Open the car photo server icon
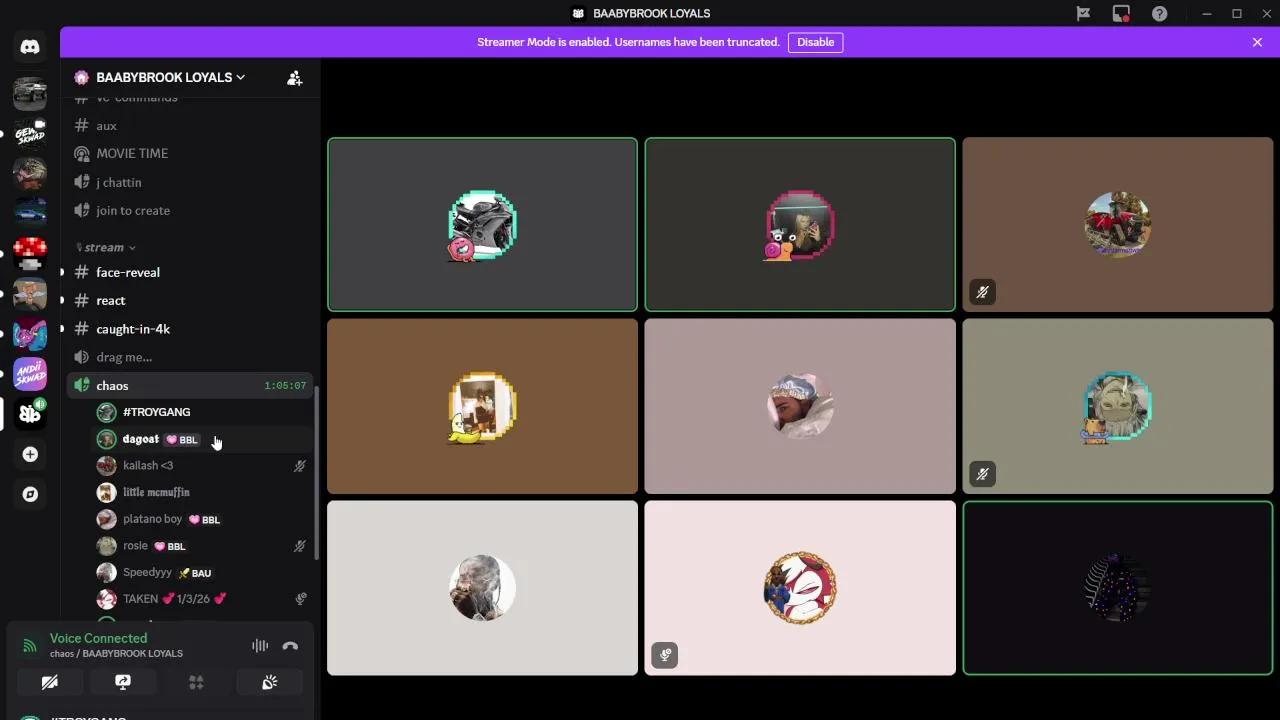The height and width of the screenshot is (720, 1280). click(30, 94)
